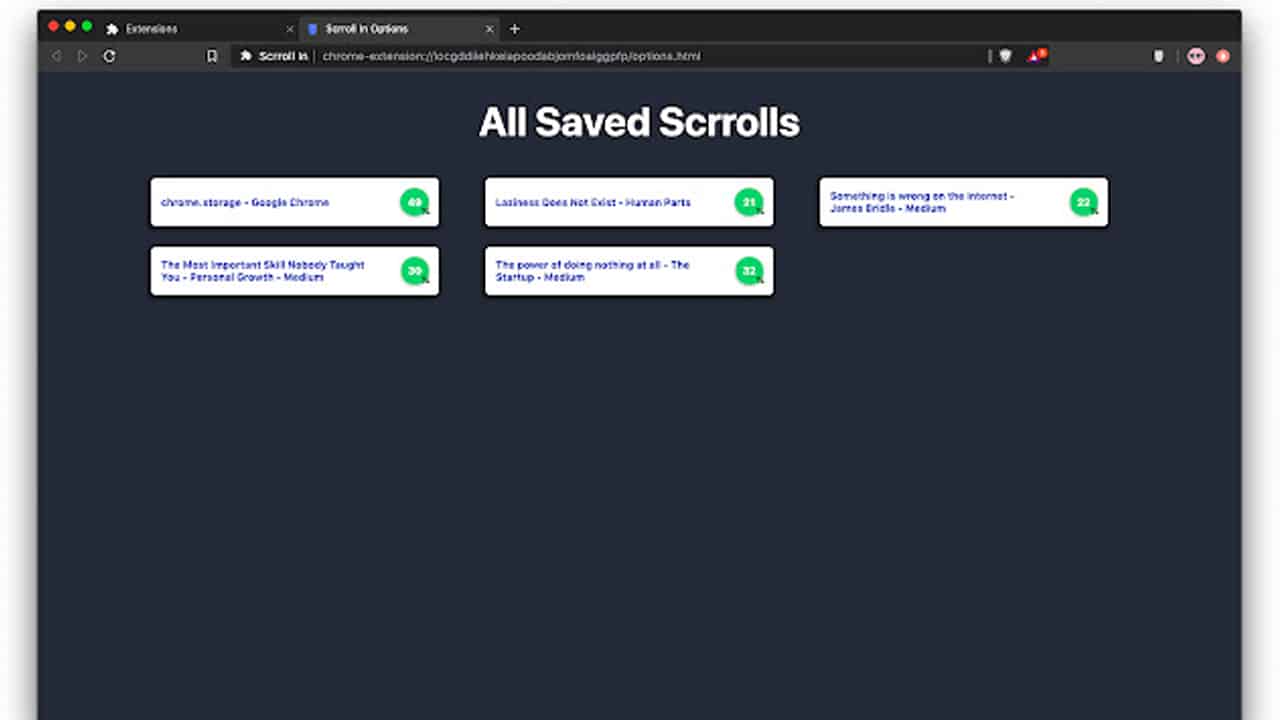Click the browser forward arrow
This screenshot has width=1280, height=720.
click(x=82, y=56)
